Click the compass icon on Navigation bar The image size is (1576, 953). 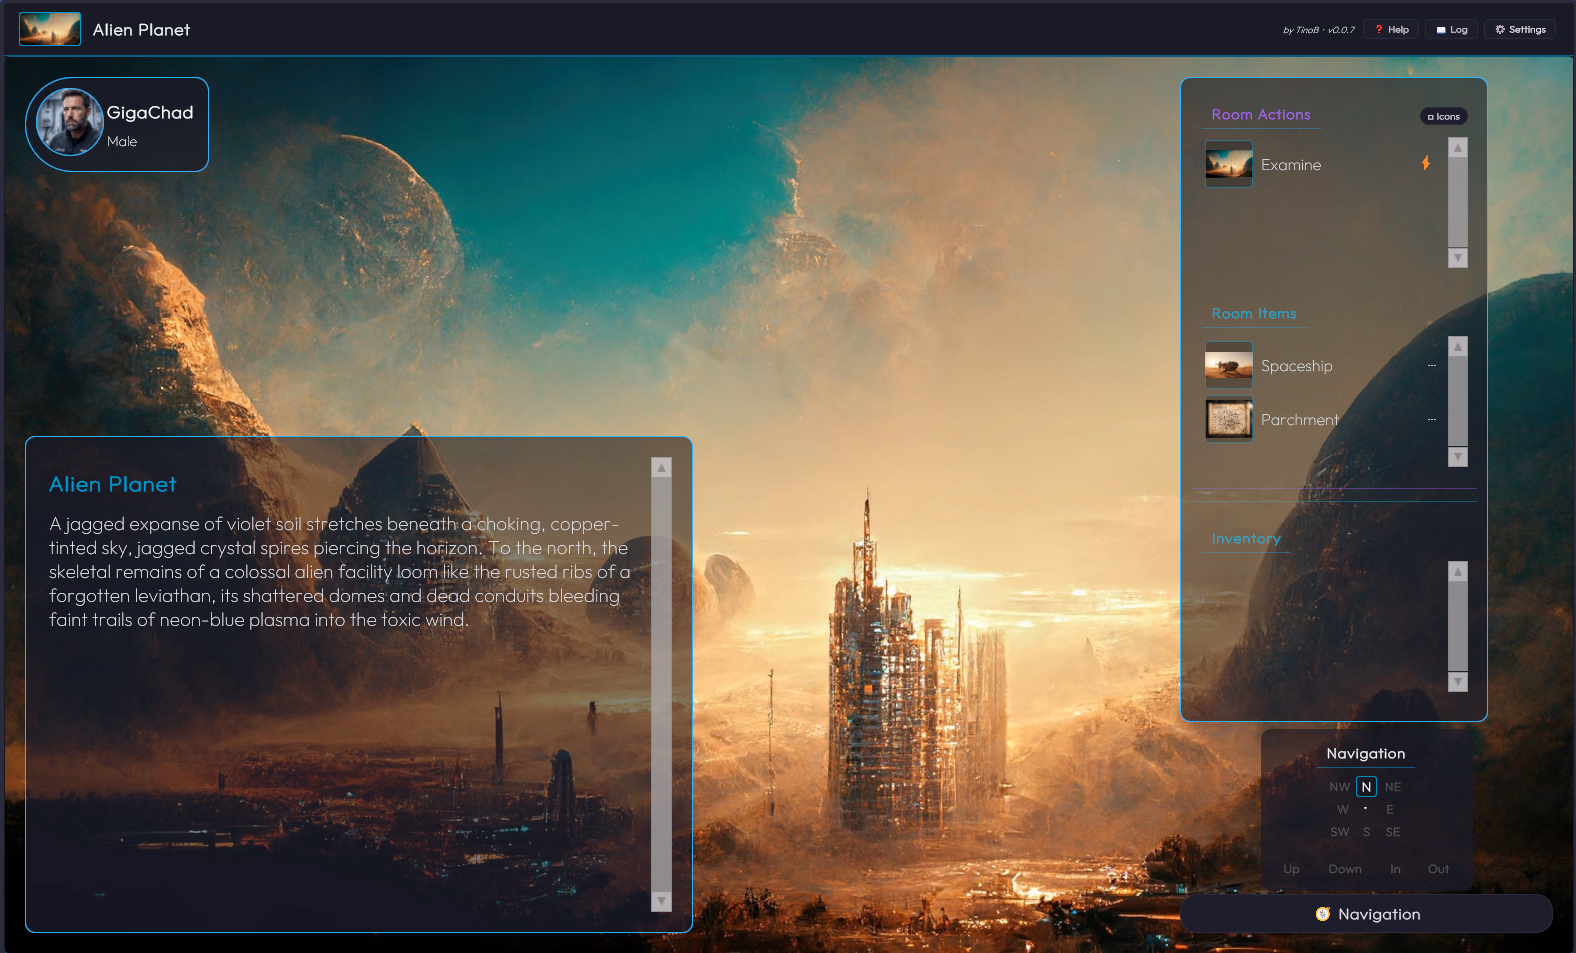[1323, 914]
